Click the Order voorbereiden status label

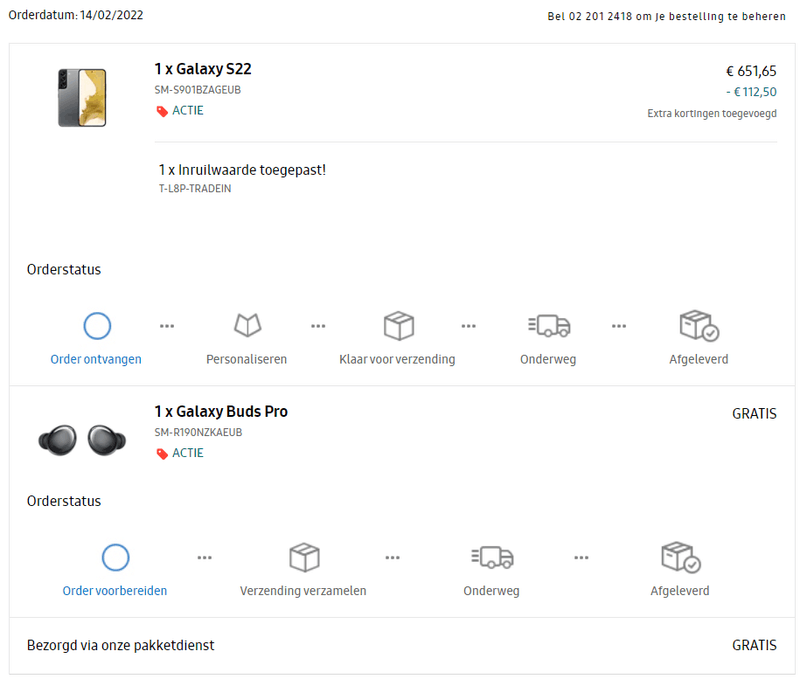[x=115, y=591]
